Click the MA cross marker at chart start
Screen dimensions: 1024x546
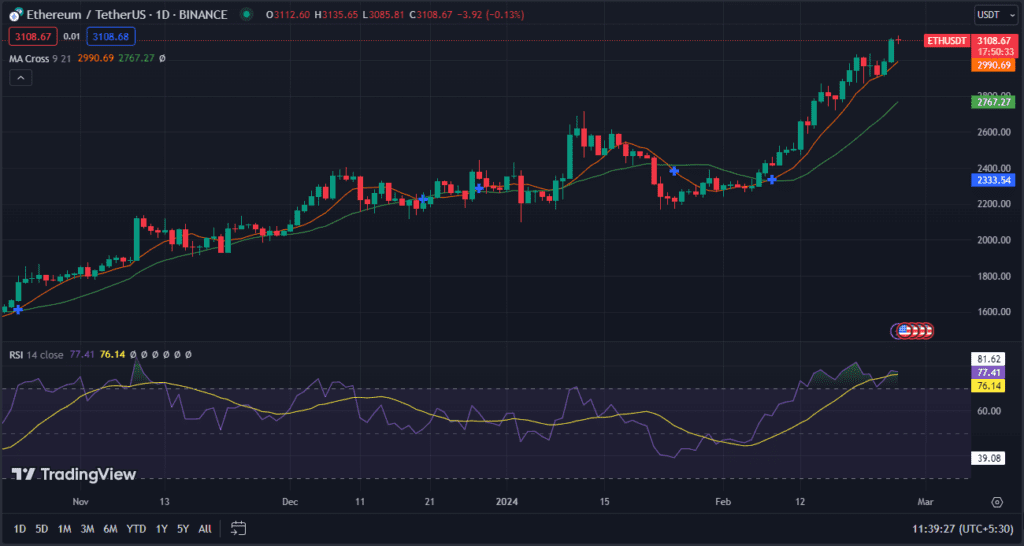18,310
